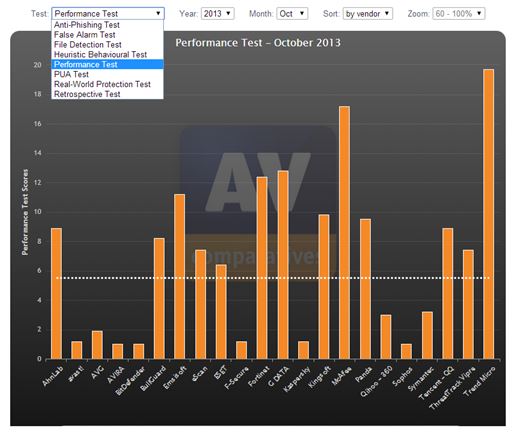
Task: Click the Symantec bar in the chart
Action: point(427,335)
